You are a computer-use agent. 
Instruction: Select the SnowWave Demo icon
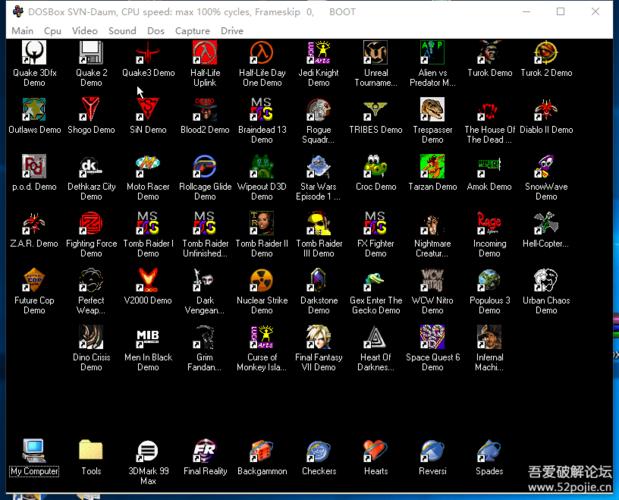click(546, 167)
